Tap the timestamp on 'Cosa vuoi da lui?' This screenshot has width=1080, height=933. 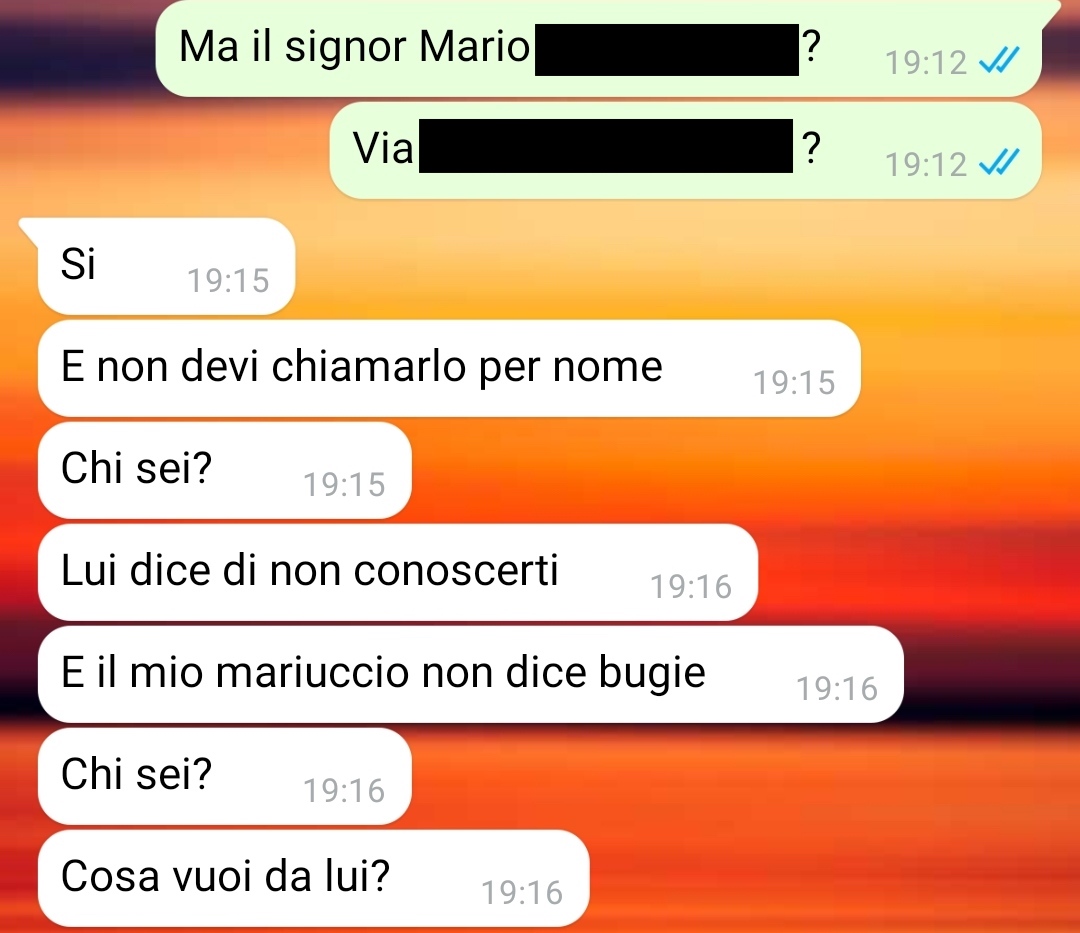point(522,892)
